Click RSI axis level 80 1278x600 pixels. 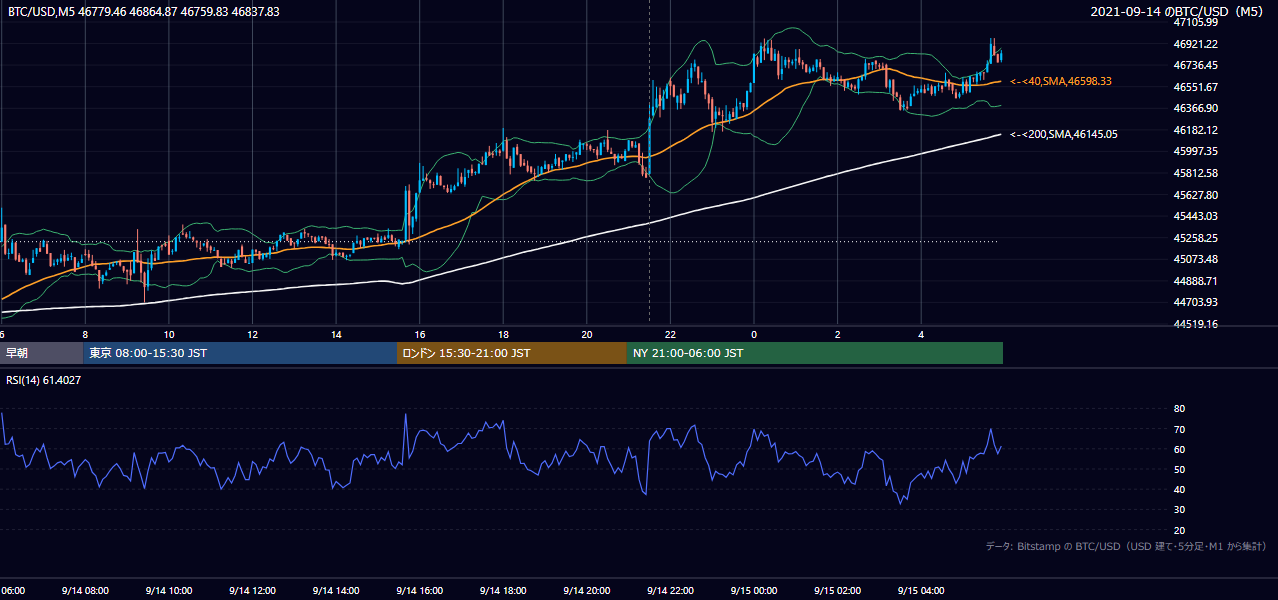click(x=1179, y=409)
